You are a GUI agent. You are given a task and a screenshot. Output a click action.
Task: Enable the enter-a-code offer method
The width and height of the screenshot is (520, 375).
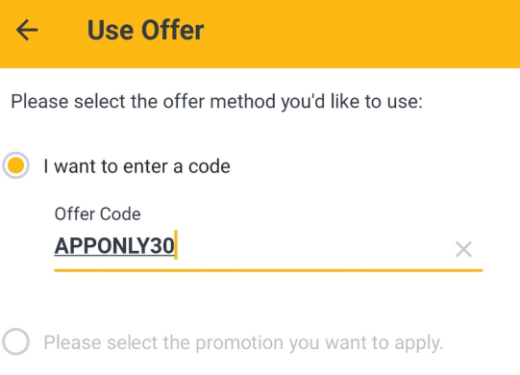(x=16, y=165)
